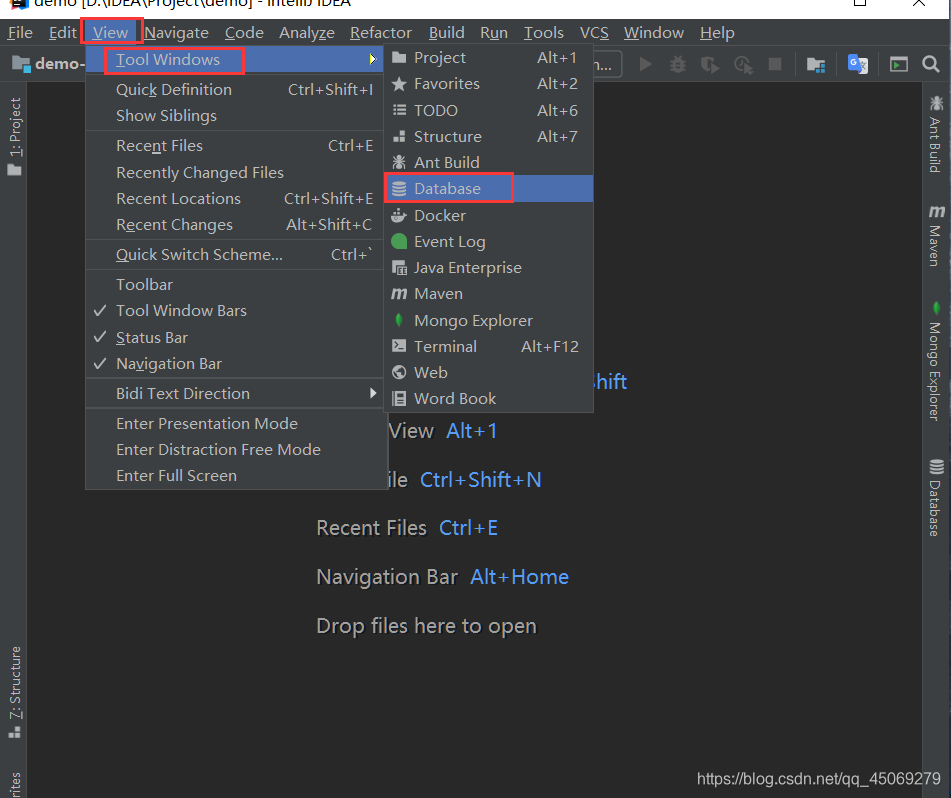Expand Bidi Text Direction submenu
Viewport: 951px width, 798px height.
pos(235,394)
